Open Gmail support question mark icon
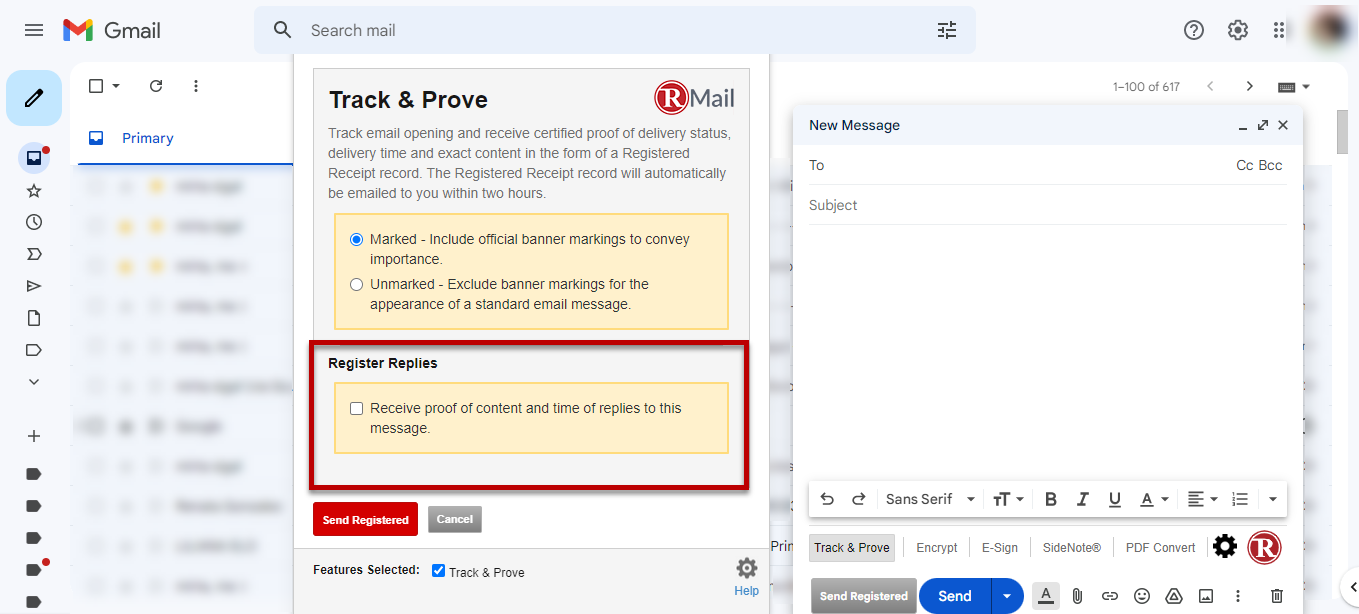 1194,30
